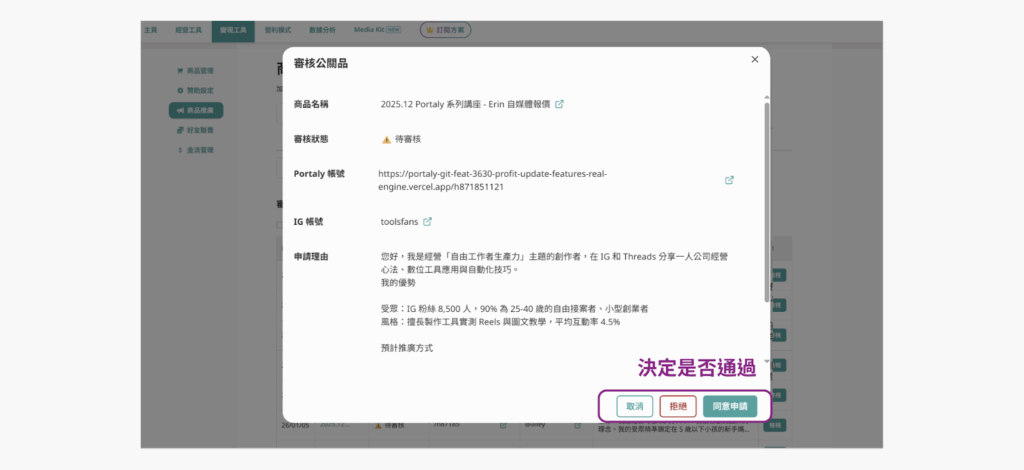Click the gear icon for 贊助設定
The height and width of the screenshot is (470, 1024).
click(179, 91)
